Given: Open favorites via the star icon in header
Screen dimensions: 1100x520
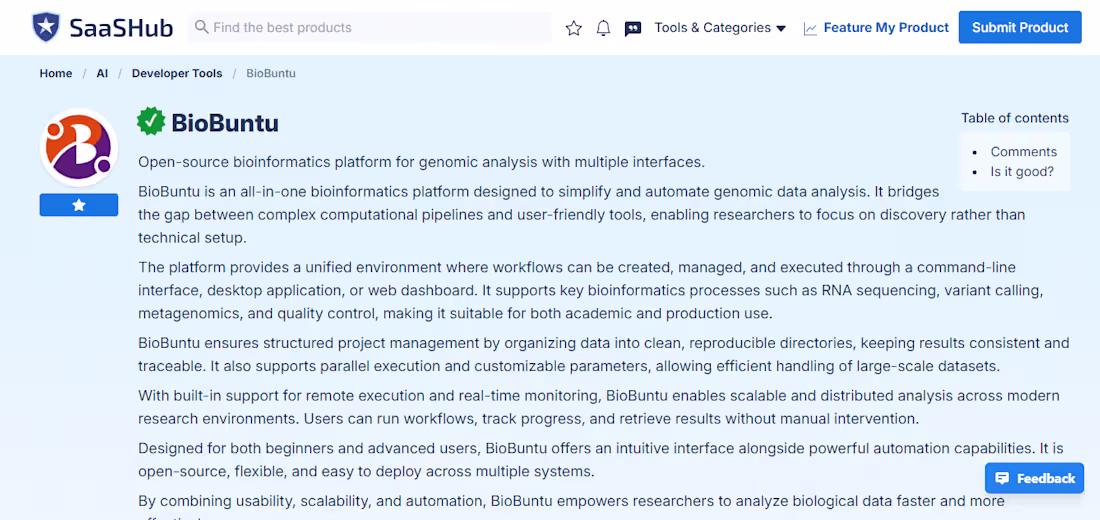Looking at the screenshot, I should [574, 28].
